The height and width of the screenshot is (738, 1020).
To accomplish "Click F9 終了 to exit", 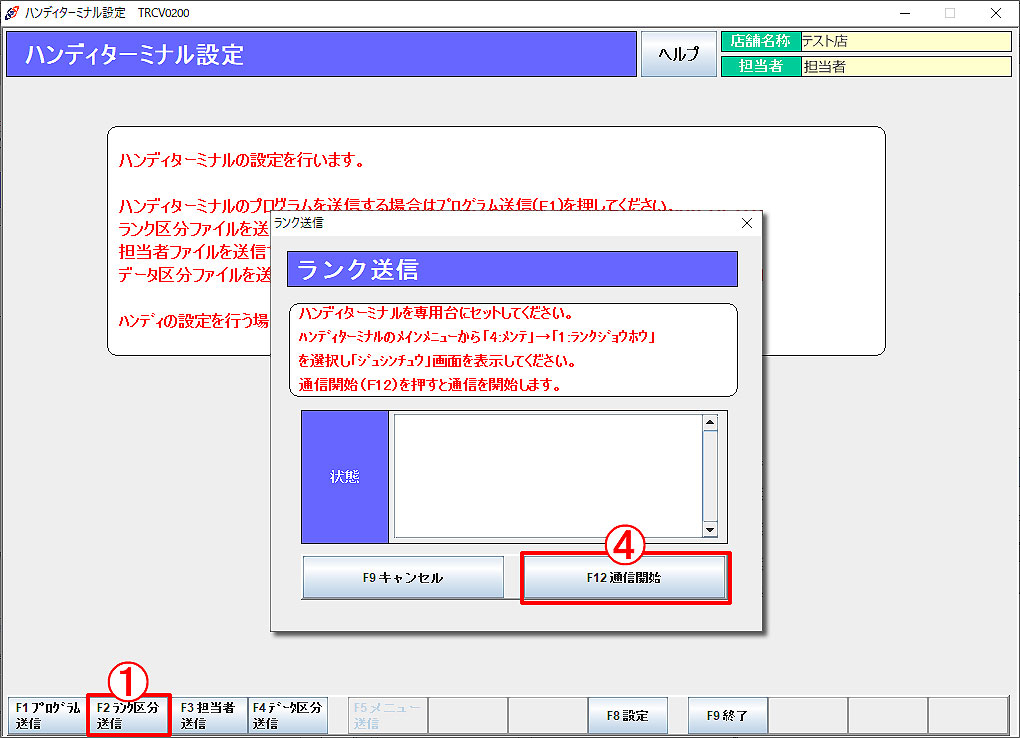I will pos(727,715).
